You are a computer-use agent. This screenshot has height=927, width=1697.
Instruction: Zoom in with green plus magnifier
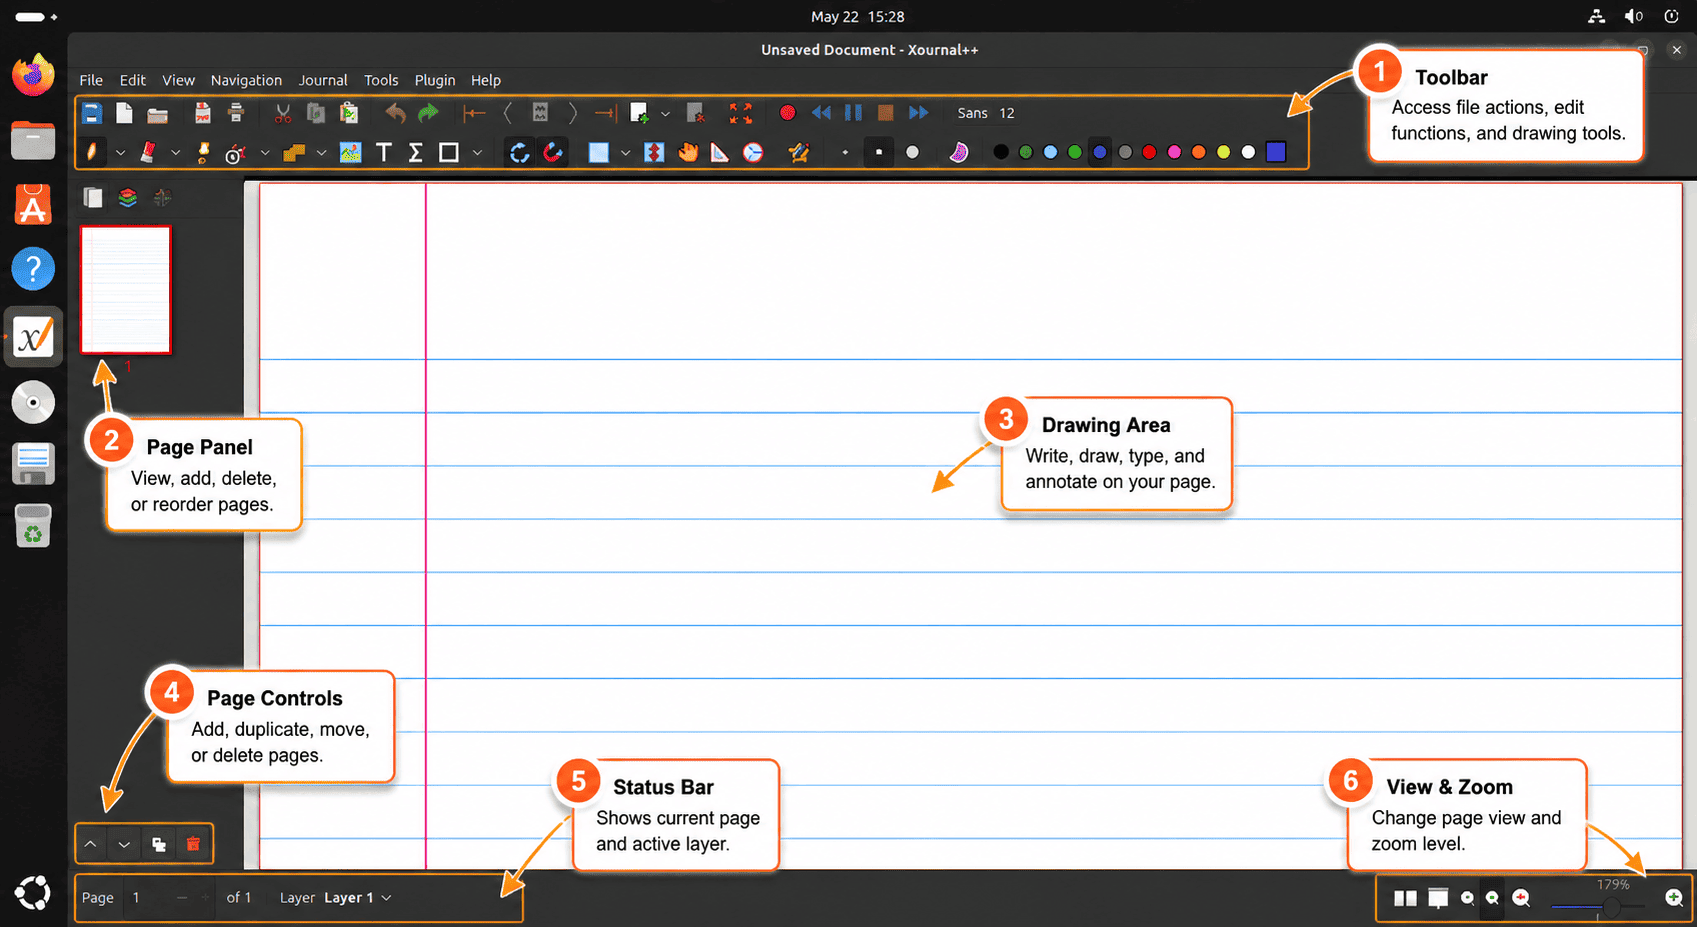pos(1673,898)
